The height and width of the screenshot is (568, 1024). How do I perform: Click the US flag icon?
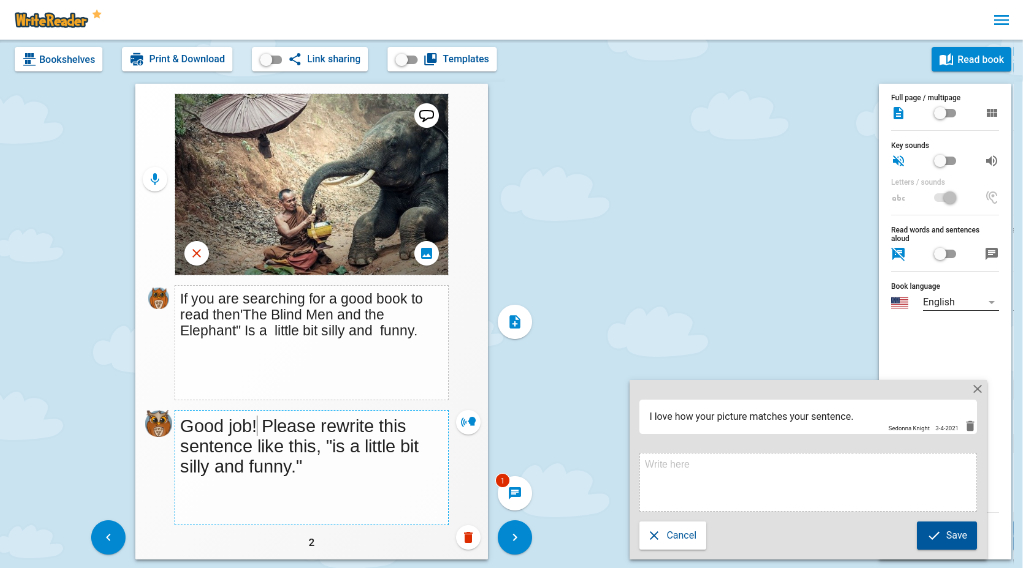tap(899, 303)
